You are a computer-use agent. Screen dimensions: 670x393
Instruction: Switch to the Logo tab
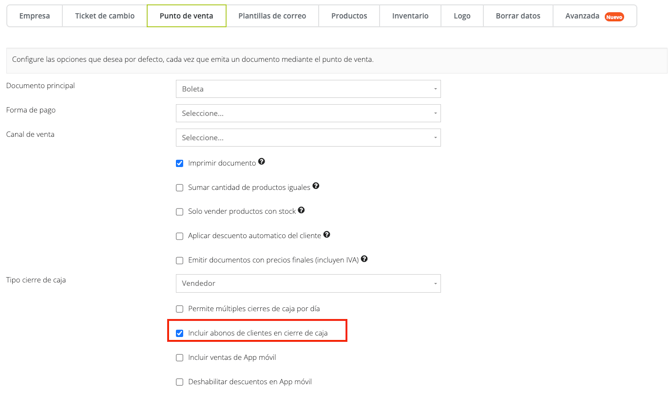(x=462, y=16)
